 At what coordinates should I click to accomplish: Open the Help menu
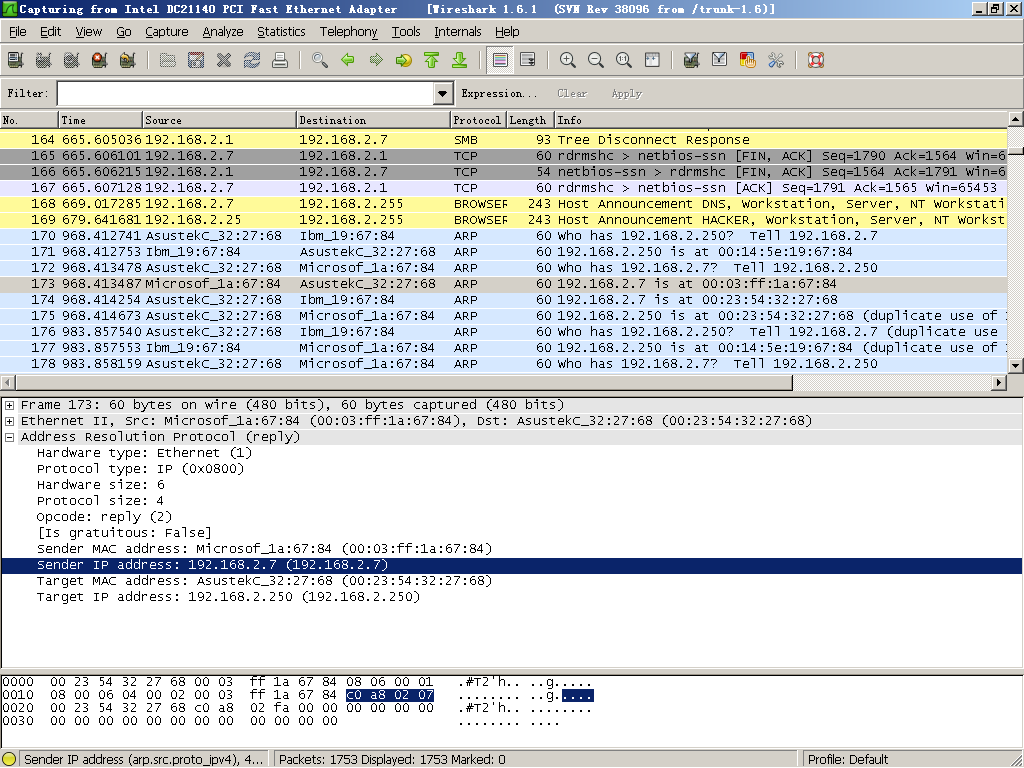[x=507, y=32]
